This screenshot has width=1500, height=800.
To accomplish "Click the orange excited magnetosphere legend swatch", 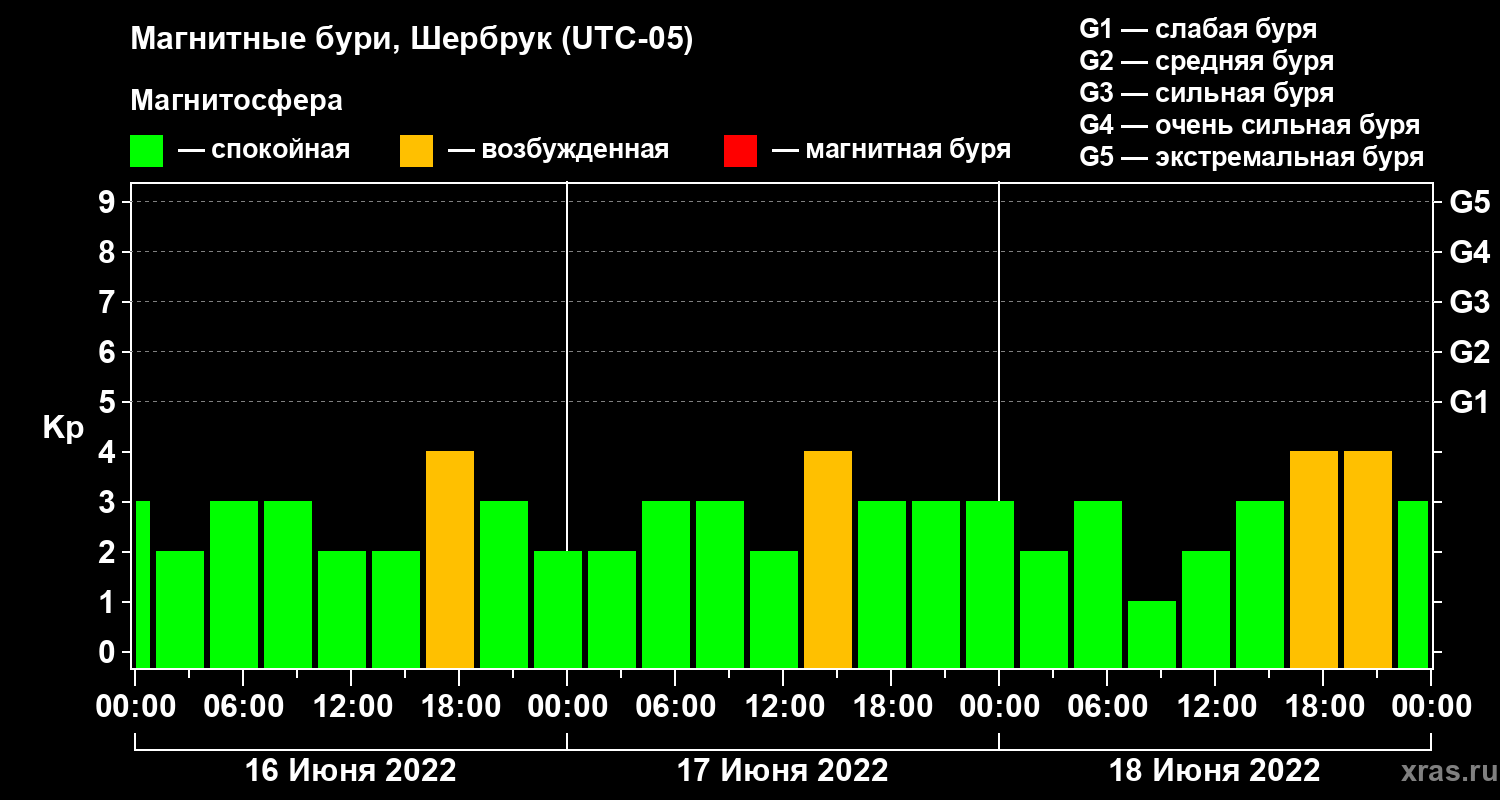I will coord(416,151).
